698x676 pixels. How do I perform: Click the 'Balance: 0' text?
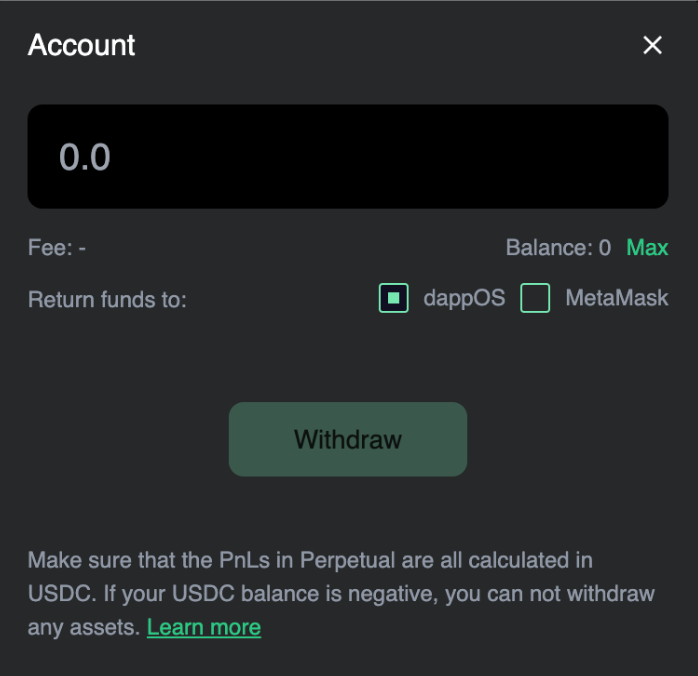tap(558, 248)
